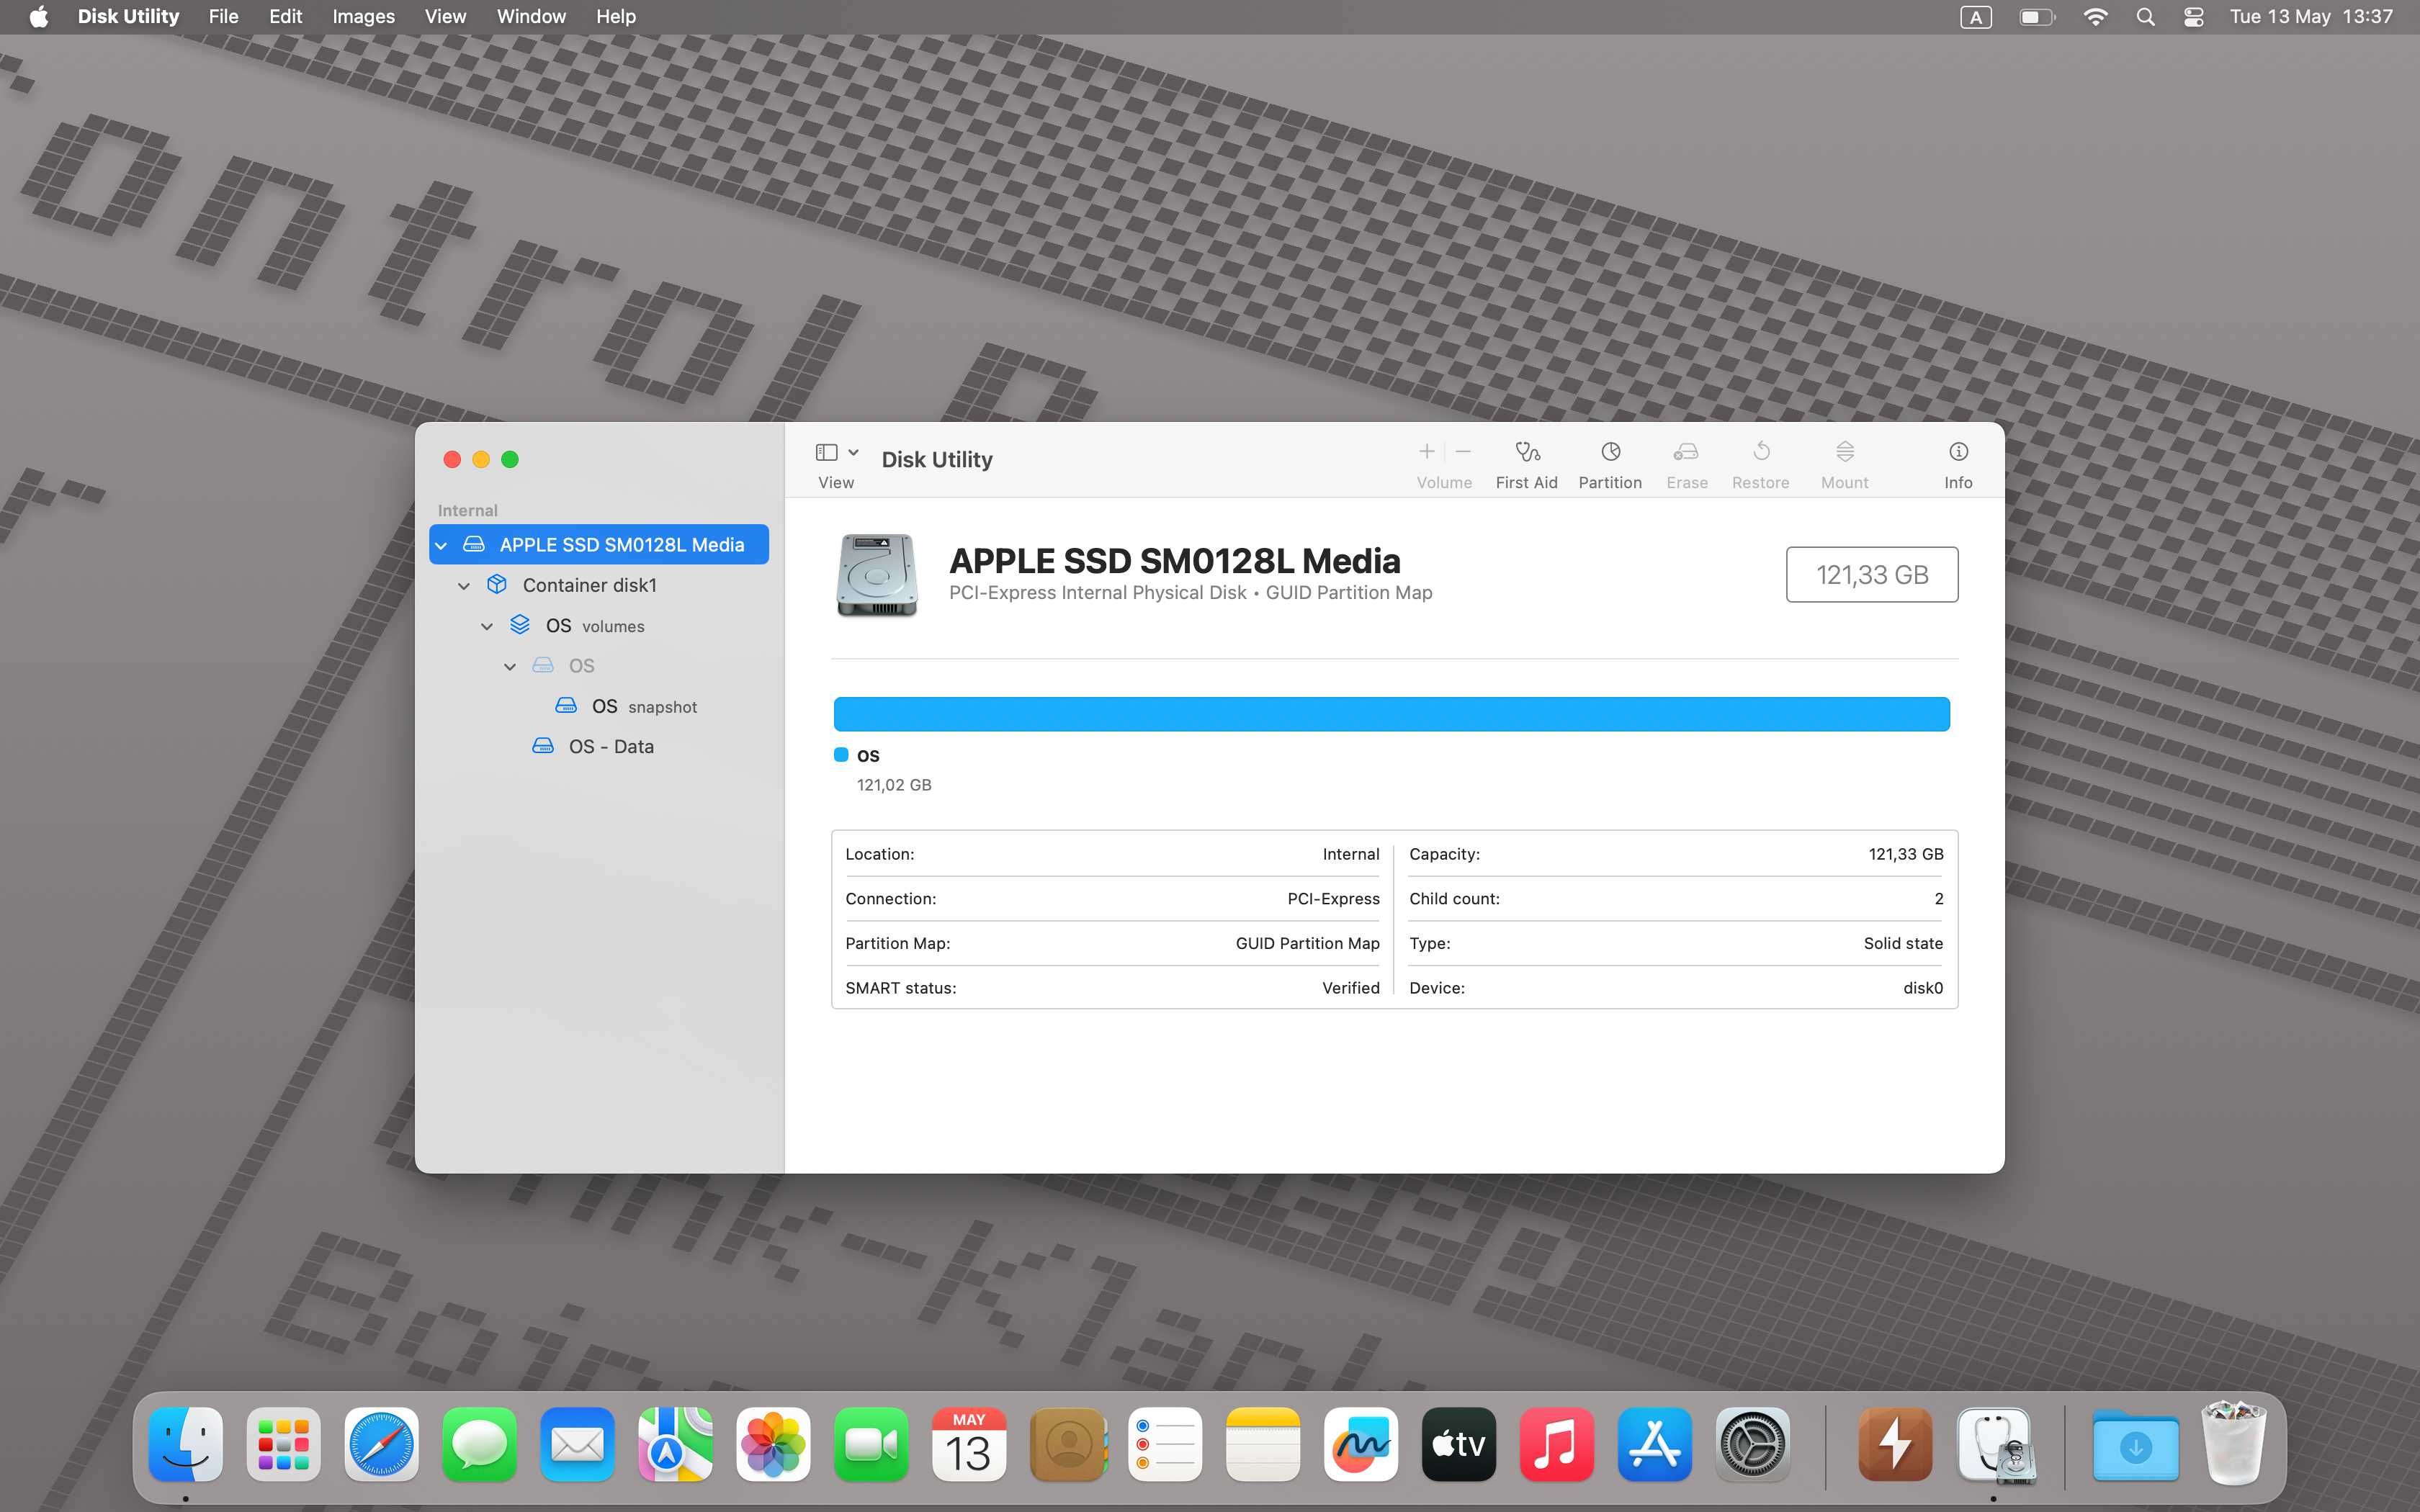Select the OS - Data volume
Viewport: 2420px width, 1512px height.
click(599, 746)
